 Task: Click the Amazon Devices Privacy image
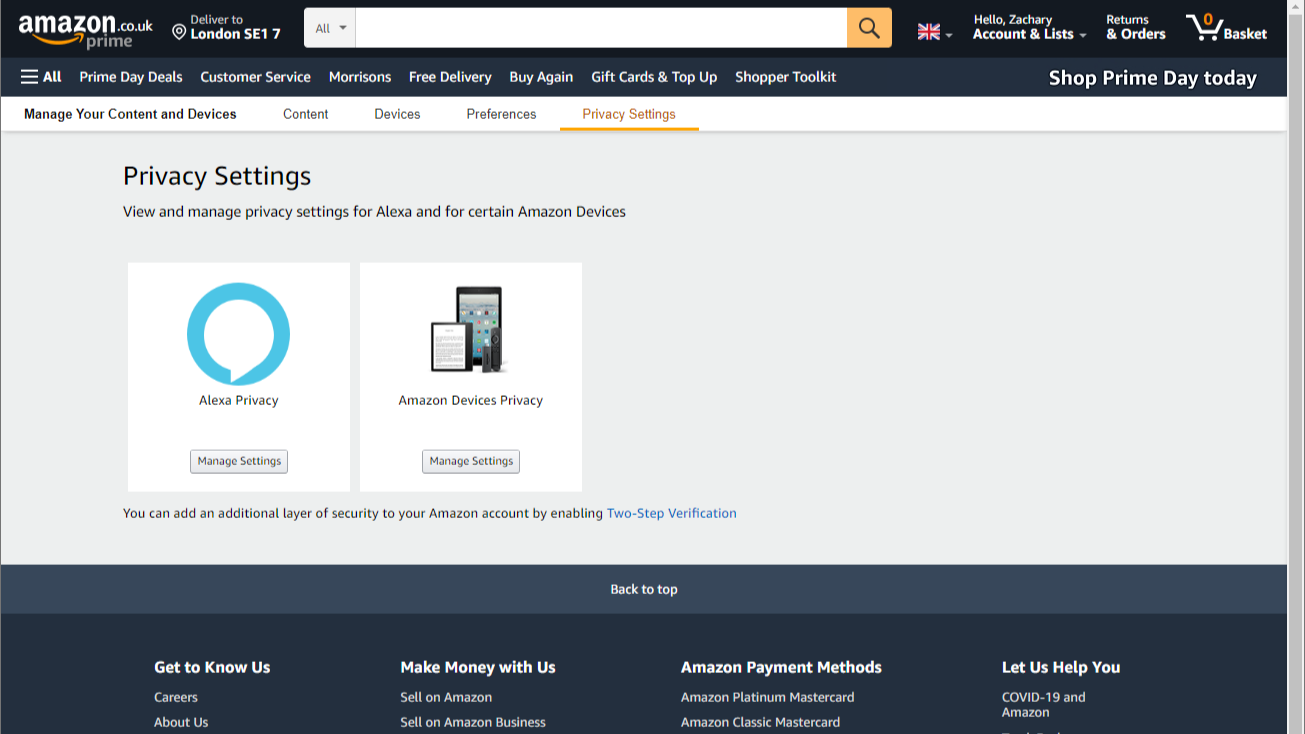point(470,330)
